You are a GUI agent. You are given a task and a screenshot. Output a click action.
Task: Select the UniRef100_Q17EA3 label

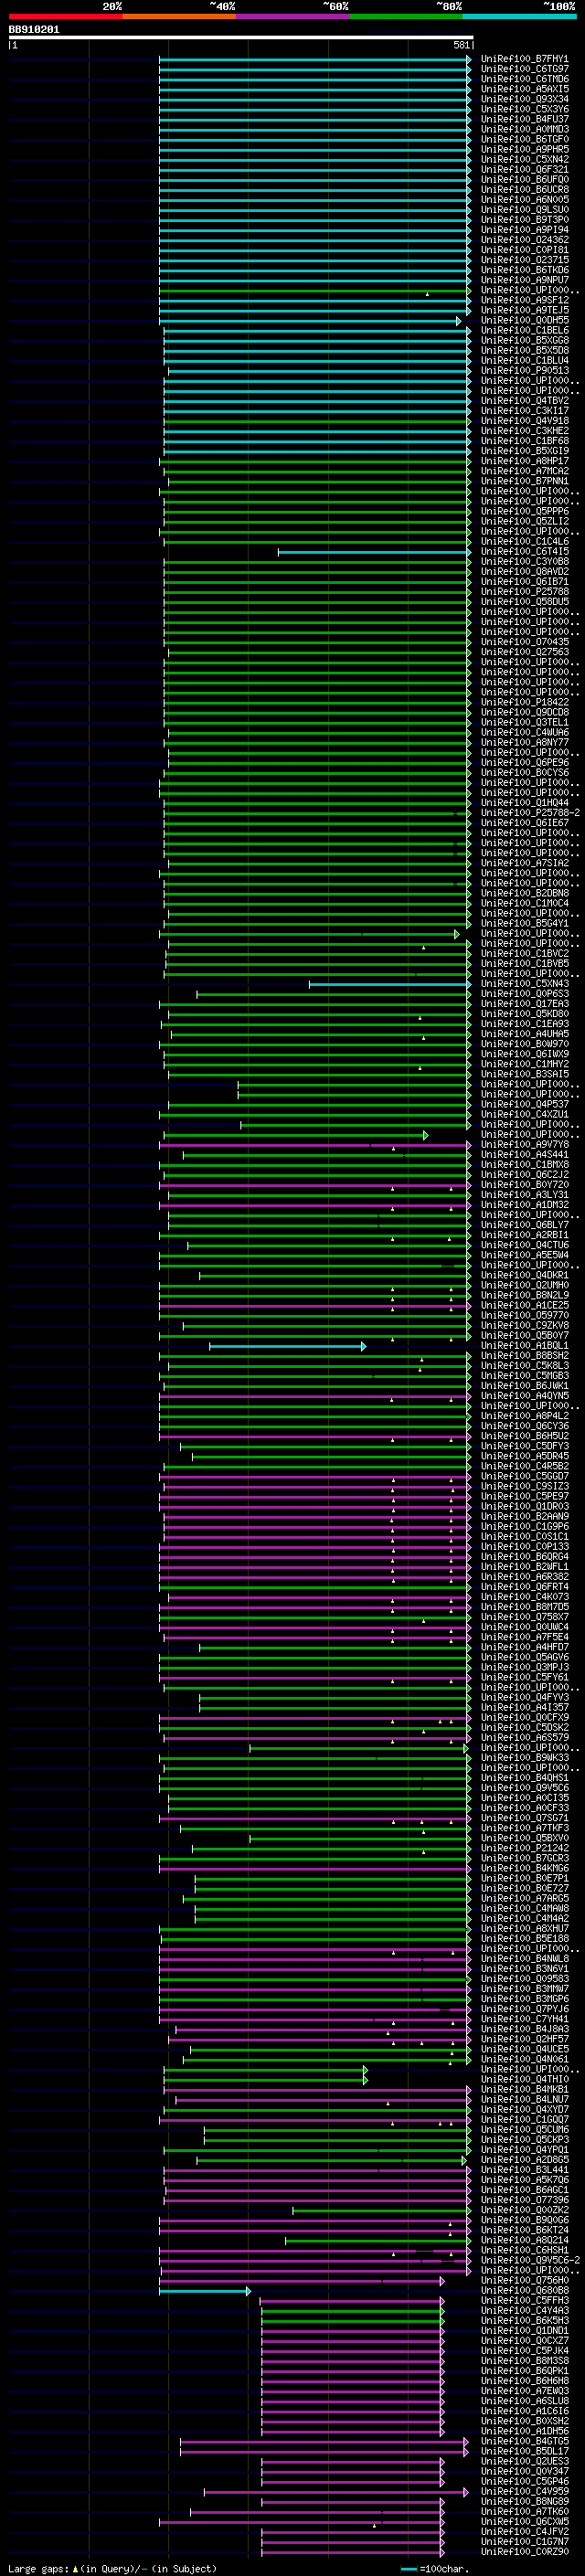[524, 1003]
